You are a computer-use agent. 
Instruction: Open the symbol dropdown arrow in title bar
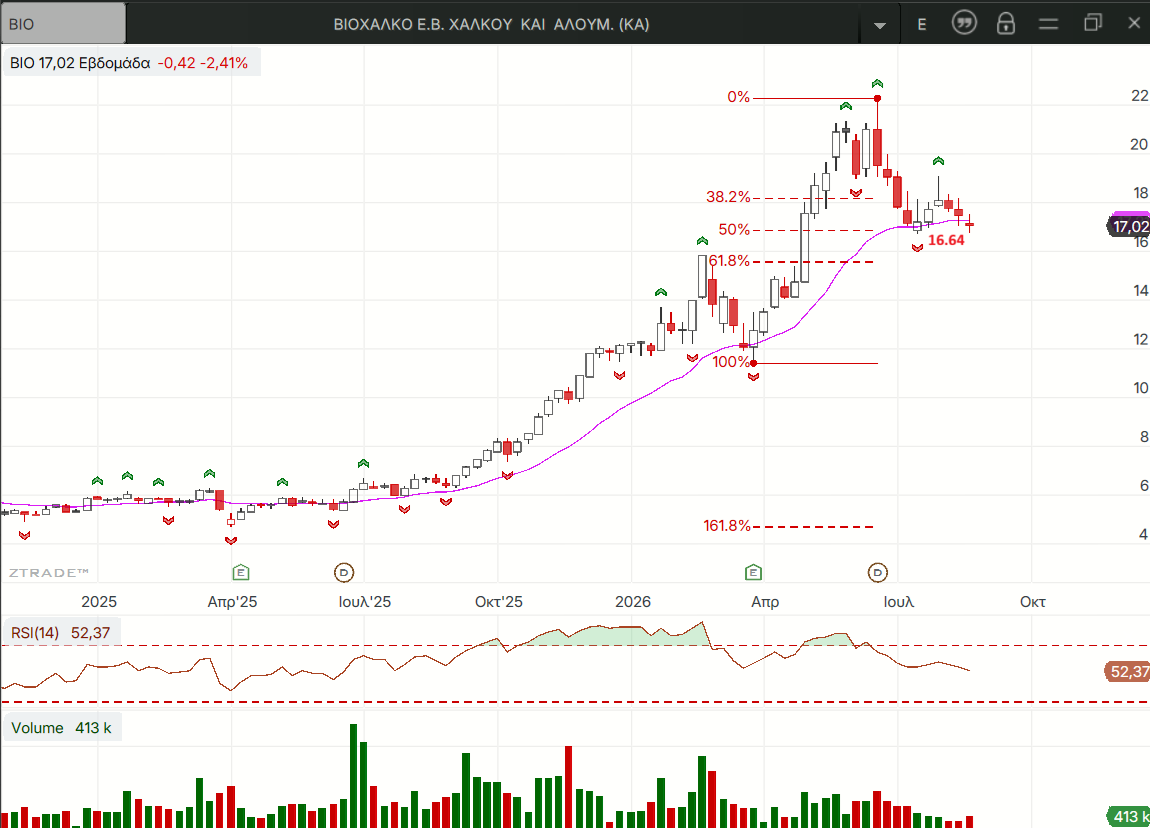pyautogui.click(x=879, y=25)
